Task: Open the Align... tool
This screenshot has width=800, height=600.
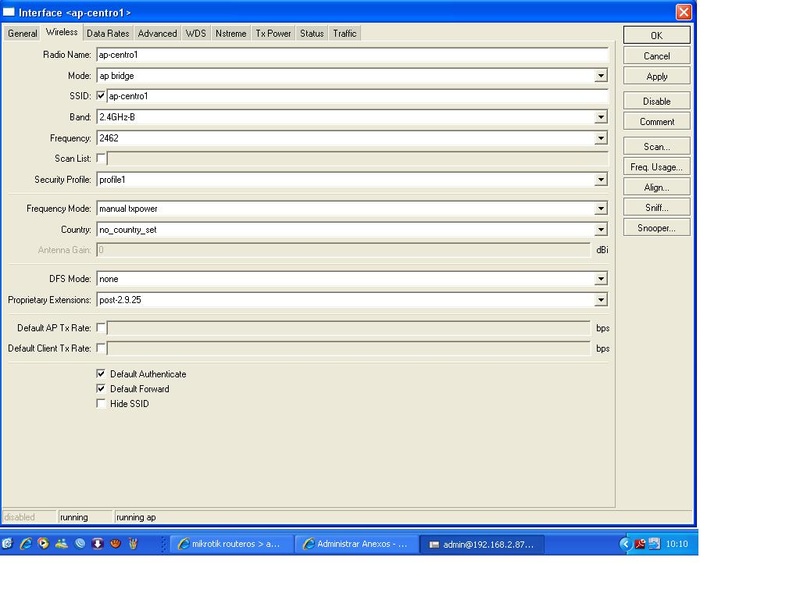Action: point(657,187)
